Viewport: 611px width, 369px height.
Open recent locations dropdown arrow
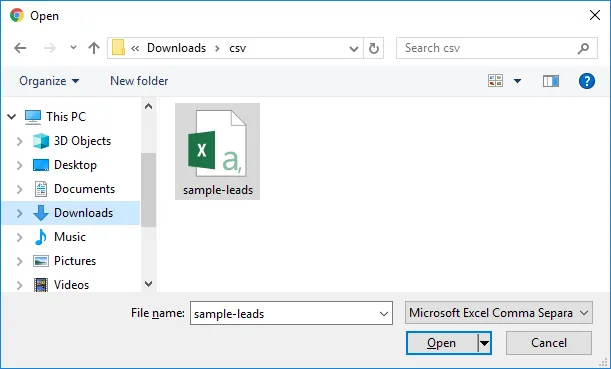click(73, 48)
